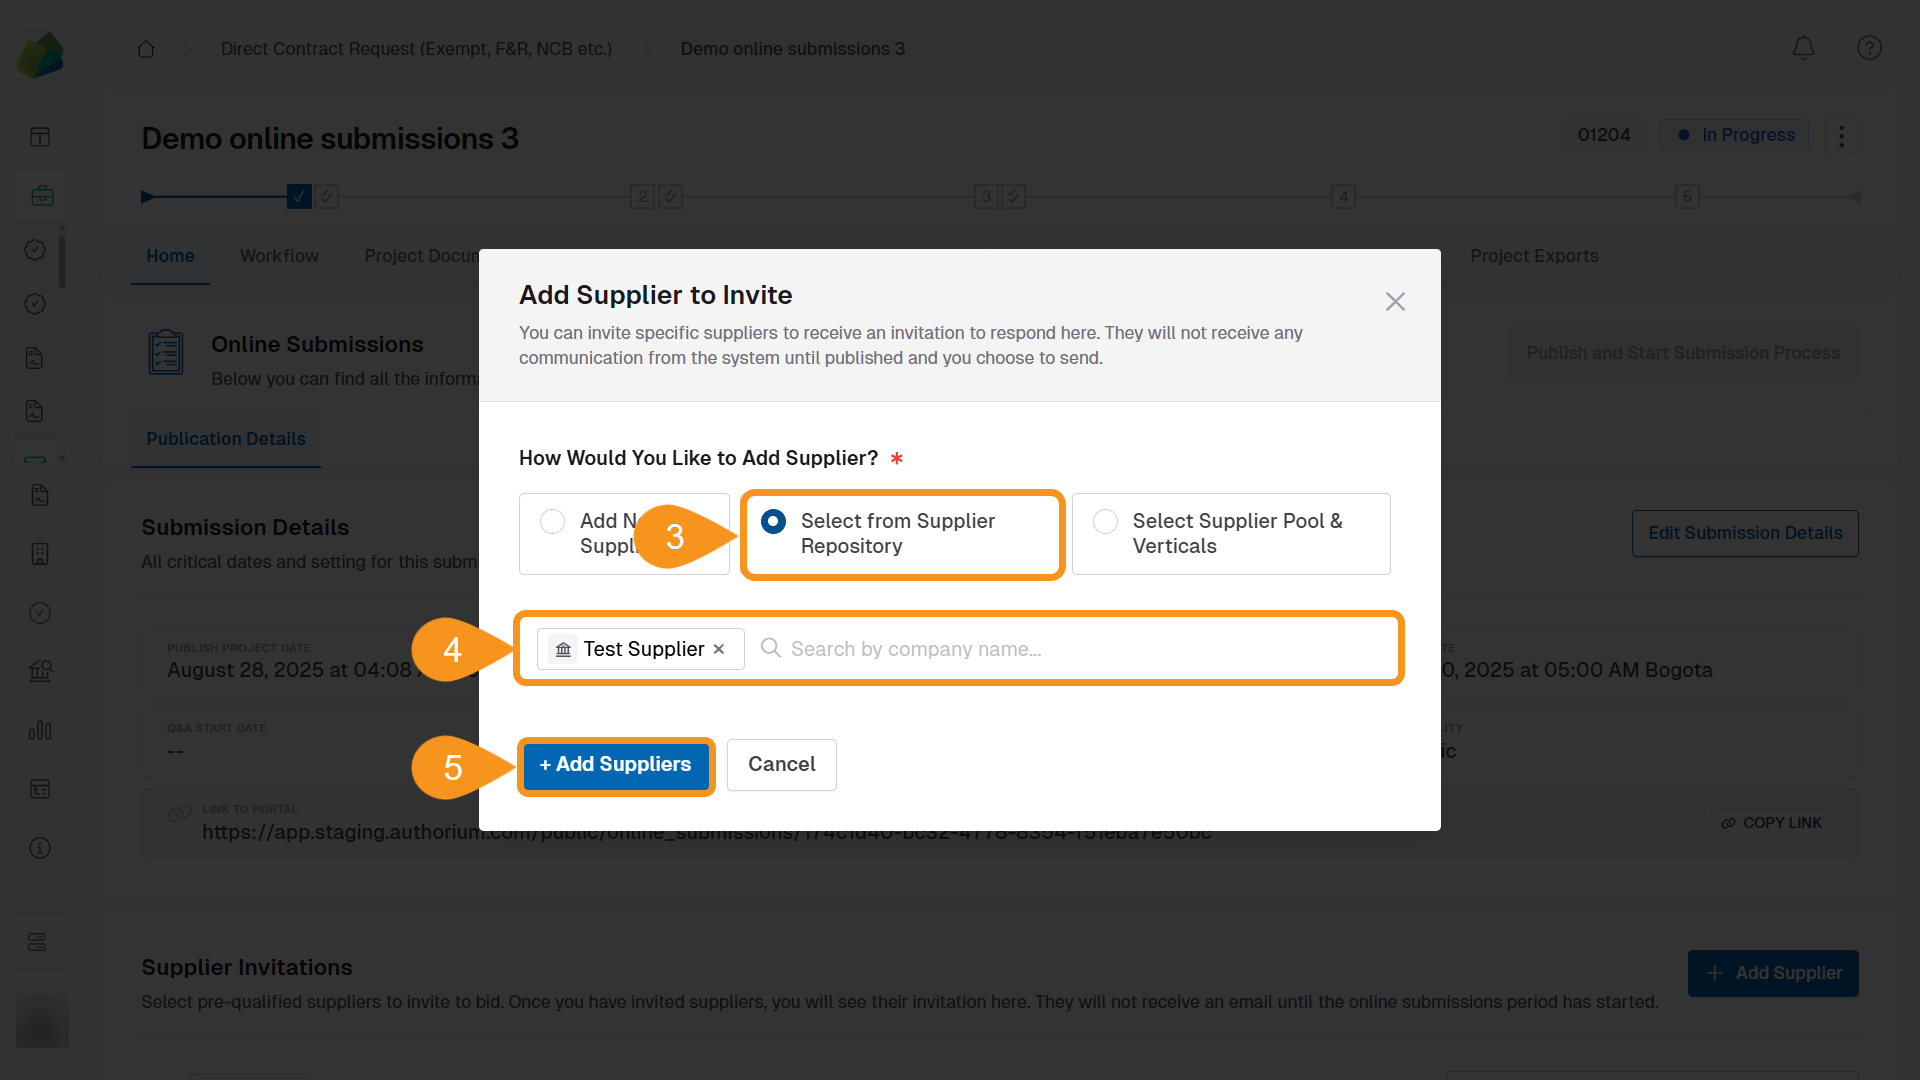Choose Select from Supplier Repository radio option

(773, 522)
